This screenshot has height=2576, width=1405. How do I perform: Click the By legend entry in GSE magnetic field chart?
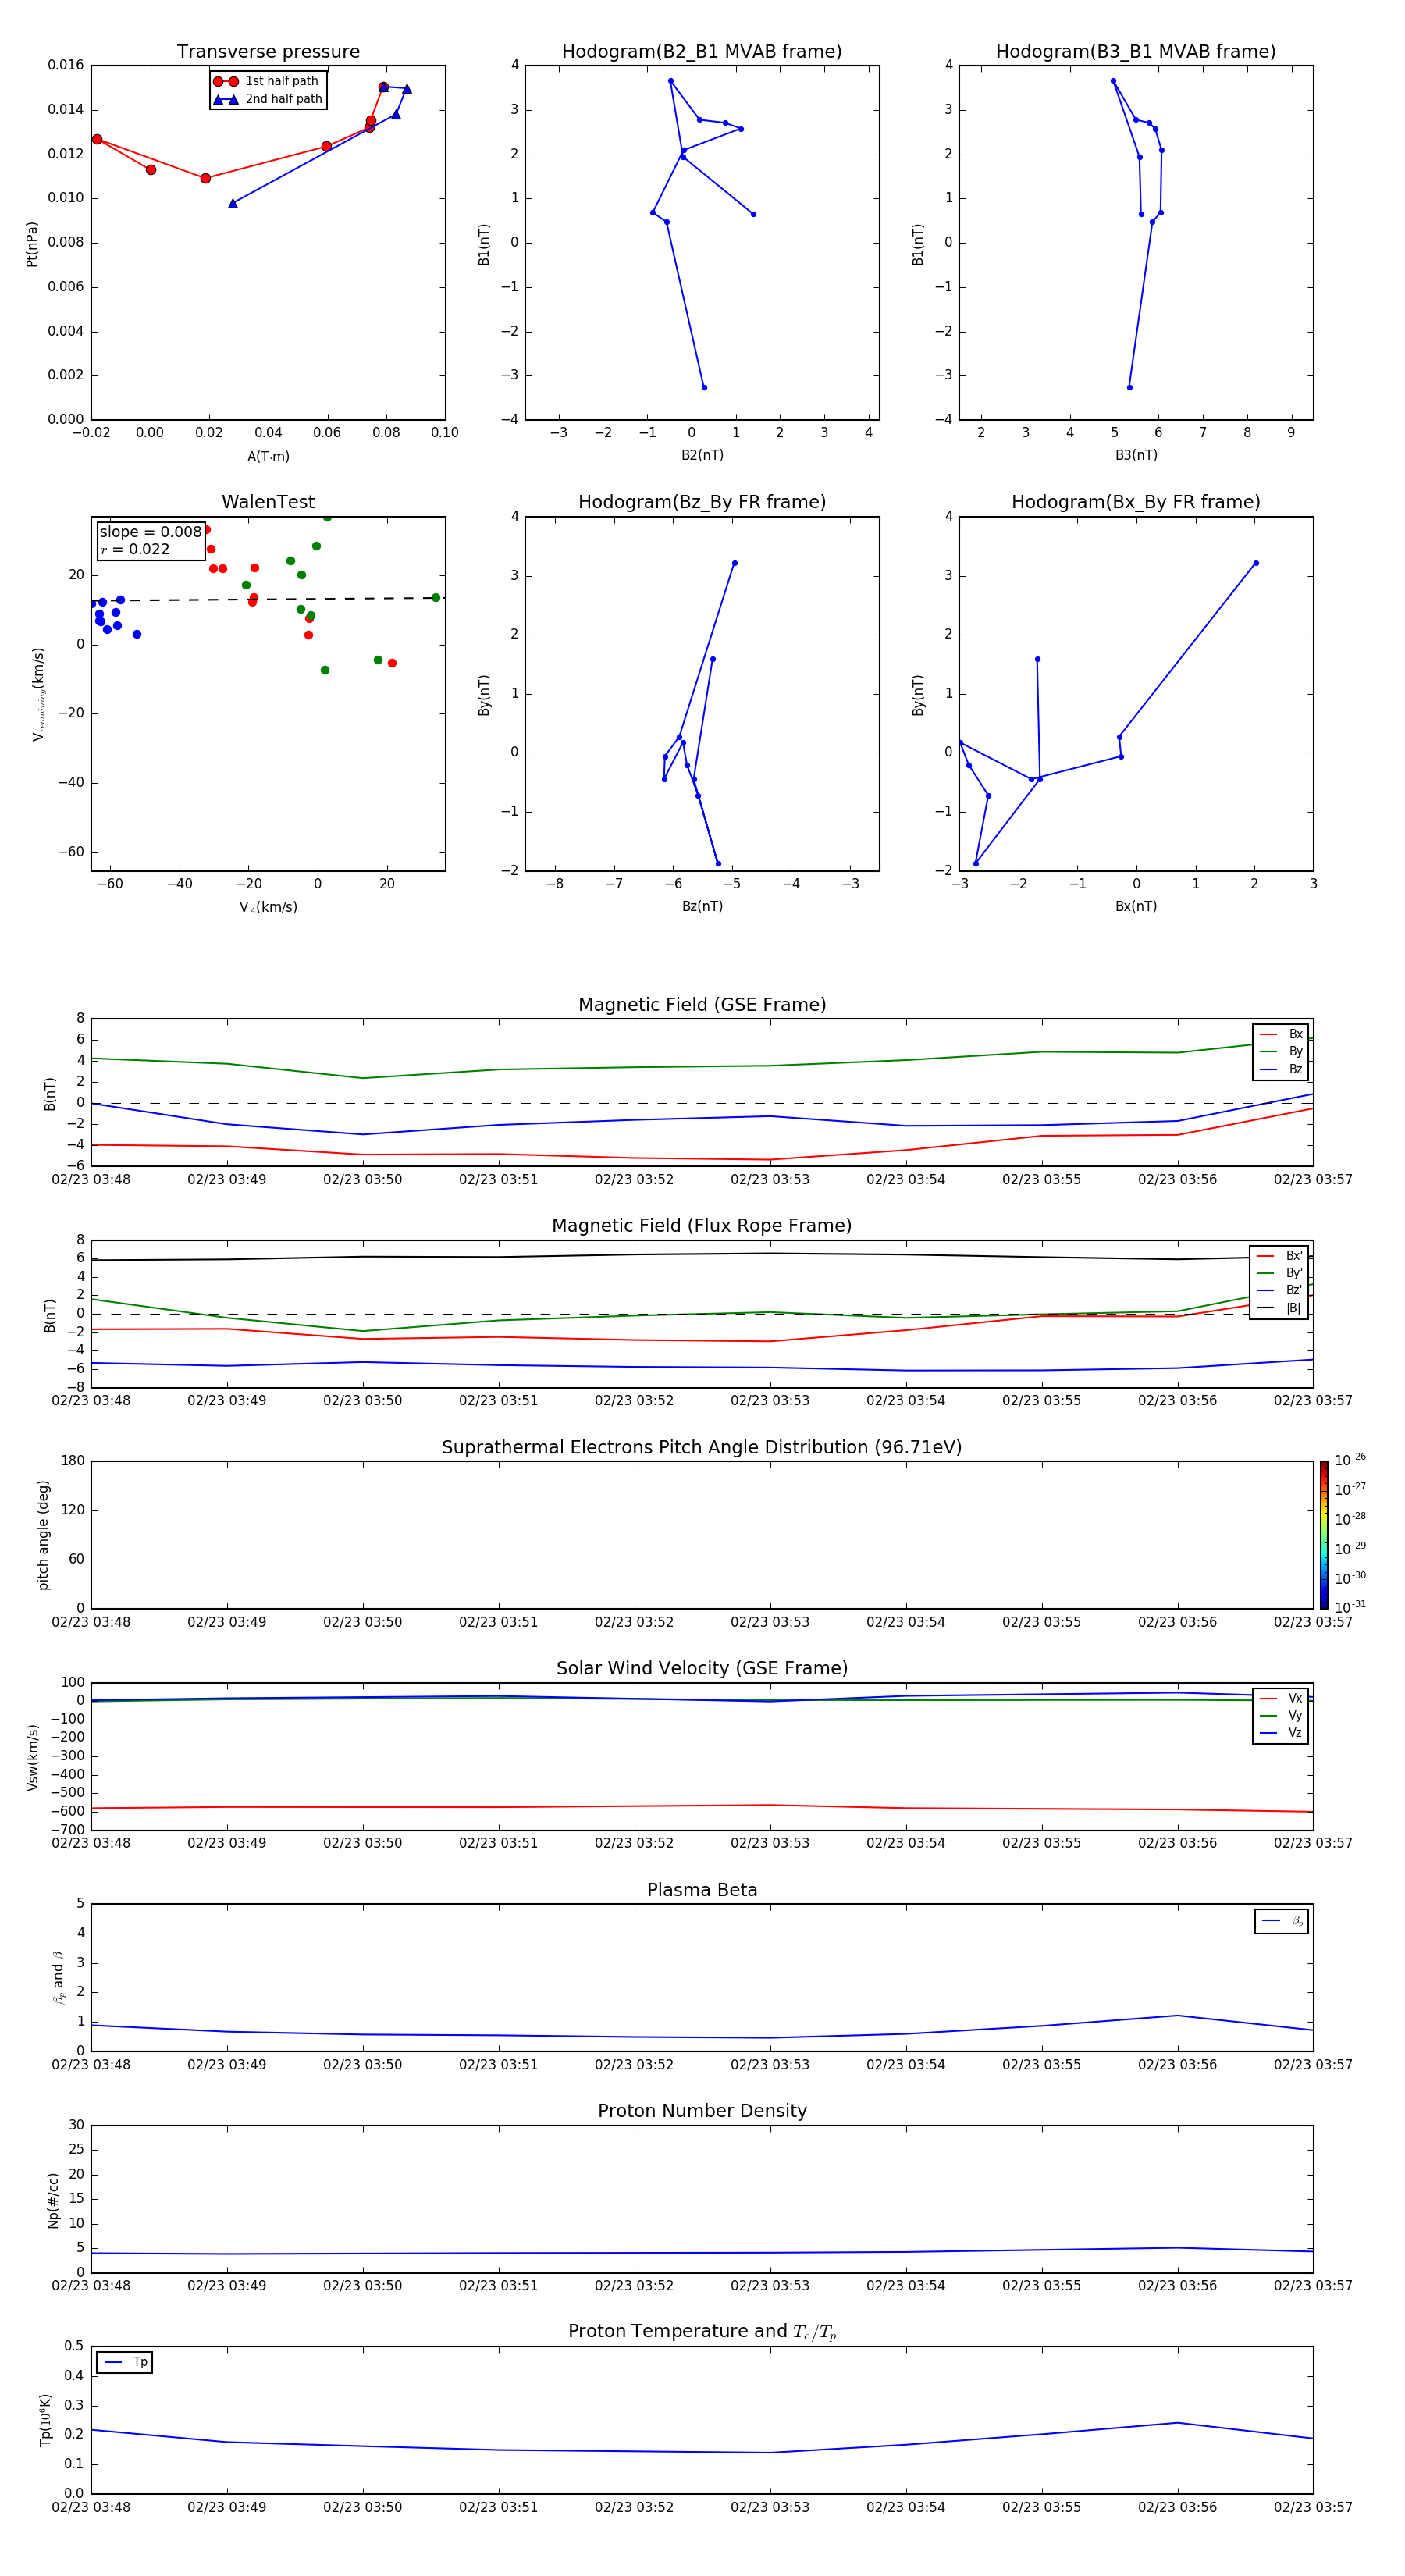(1281, 1052)
